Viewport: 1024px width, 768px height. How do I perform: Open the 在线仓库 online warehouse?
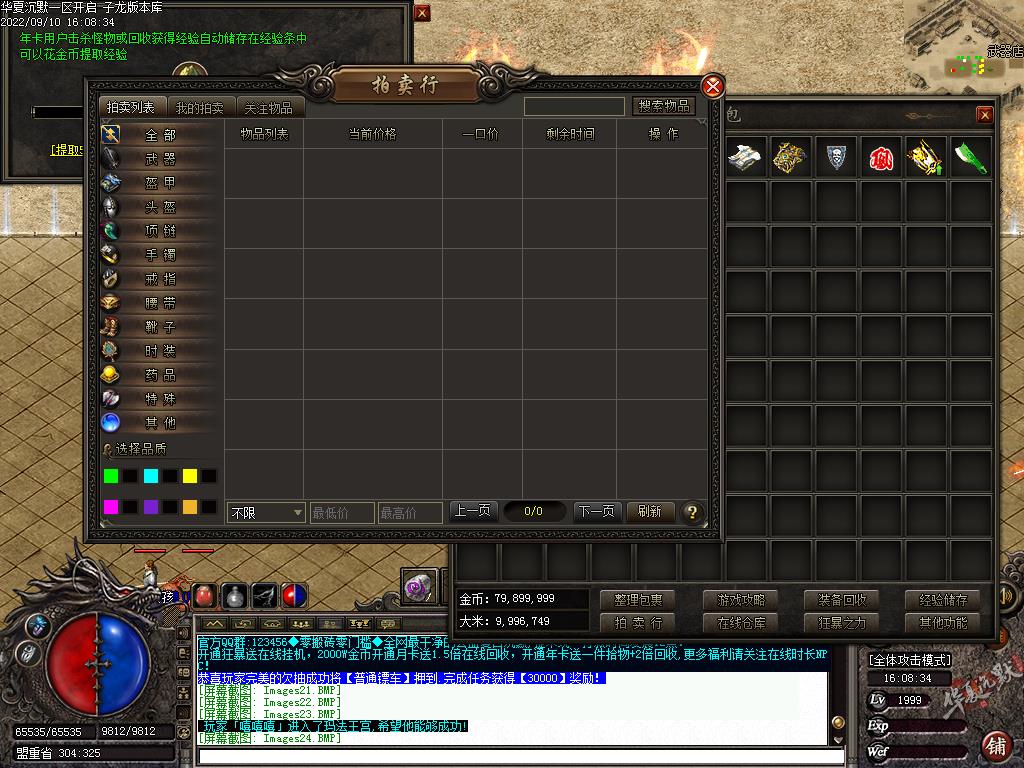point(741,623)
